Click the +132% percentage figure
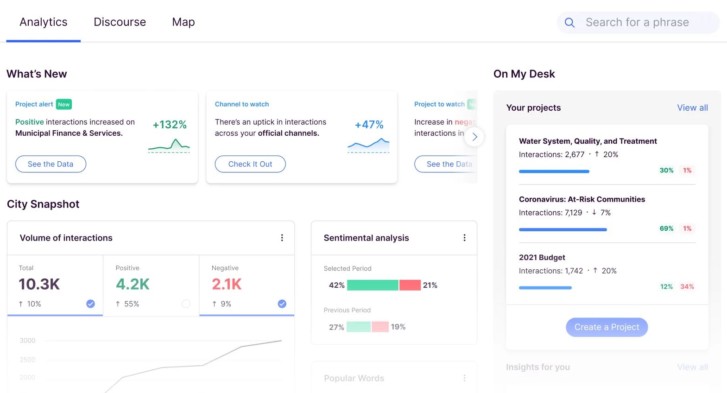The width and height of the screenshot is (727, 393). click(170, 125)
